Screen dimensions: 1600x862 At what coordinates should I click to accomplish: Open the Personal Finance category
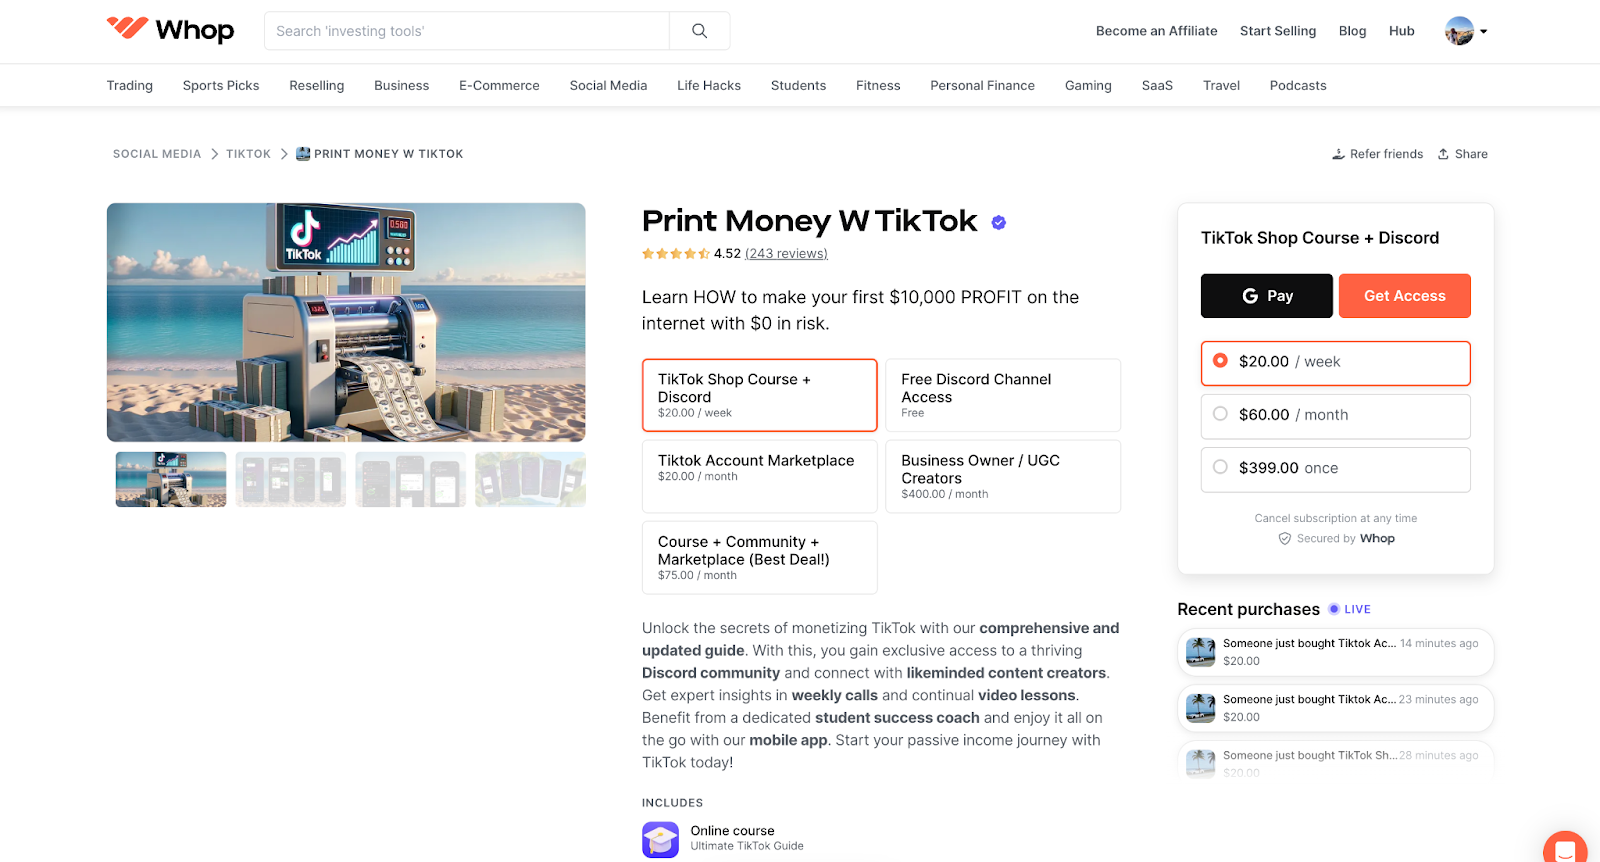click(x=982, y=86)
